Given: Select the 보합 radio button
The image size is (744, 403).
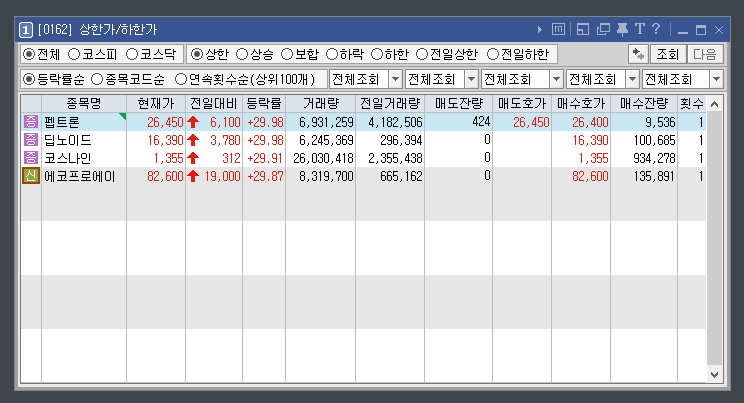Looking at the screenshot, I should [x=287, y=54].
